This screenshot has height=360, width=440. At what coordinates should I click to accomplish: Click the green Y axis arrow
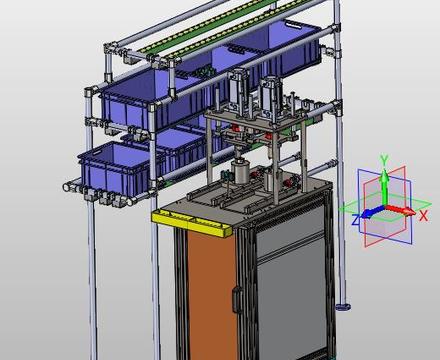click(x=384, y=186)
